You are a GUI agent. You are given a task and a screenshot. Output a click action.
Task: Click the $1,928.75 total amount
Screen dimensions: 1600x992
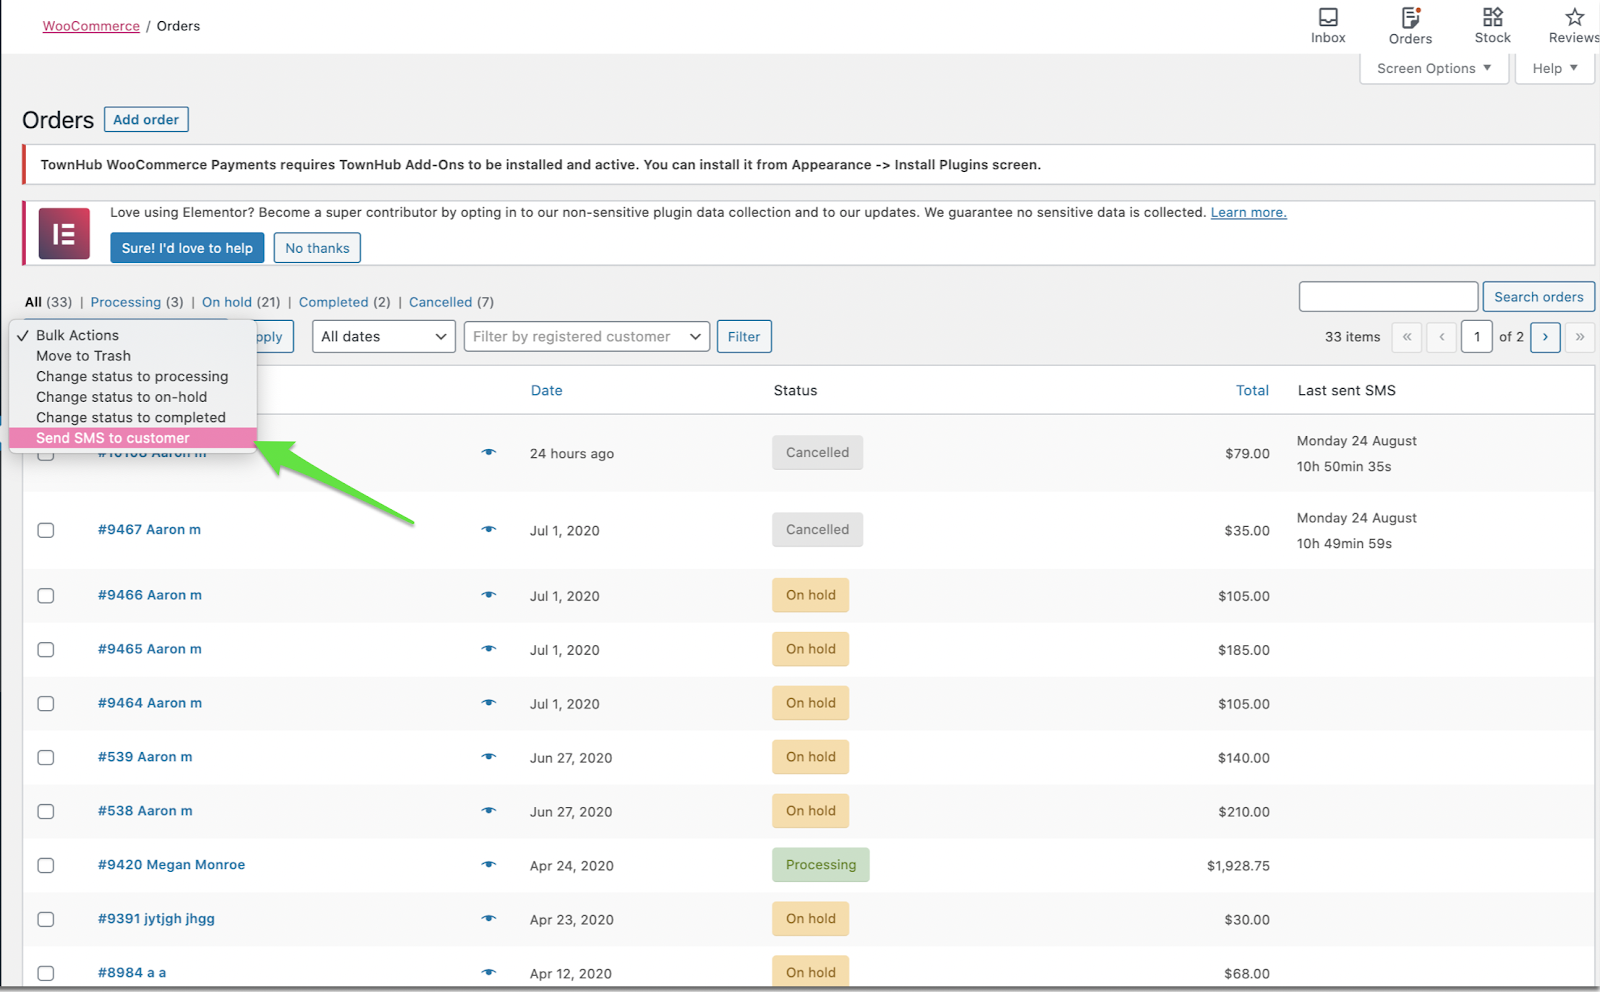point(1238,866)
